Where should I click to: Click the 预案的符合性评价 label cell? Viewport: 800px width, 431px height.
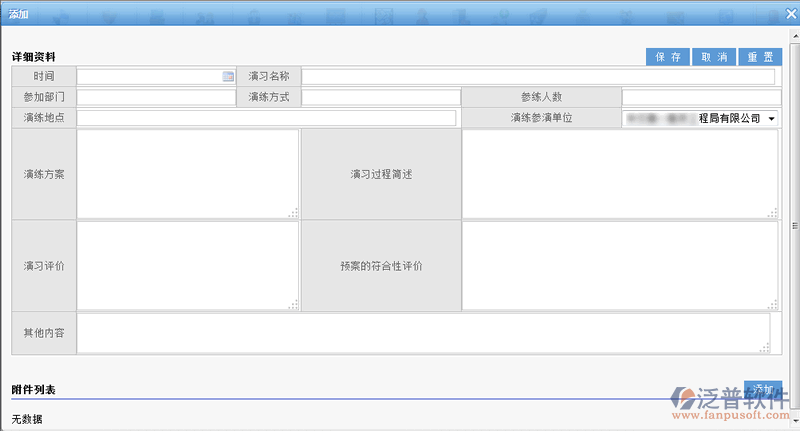(x=381, y=266)
